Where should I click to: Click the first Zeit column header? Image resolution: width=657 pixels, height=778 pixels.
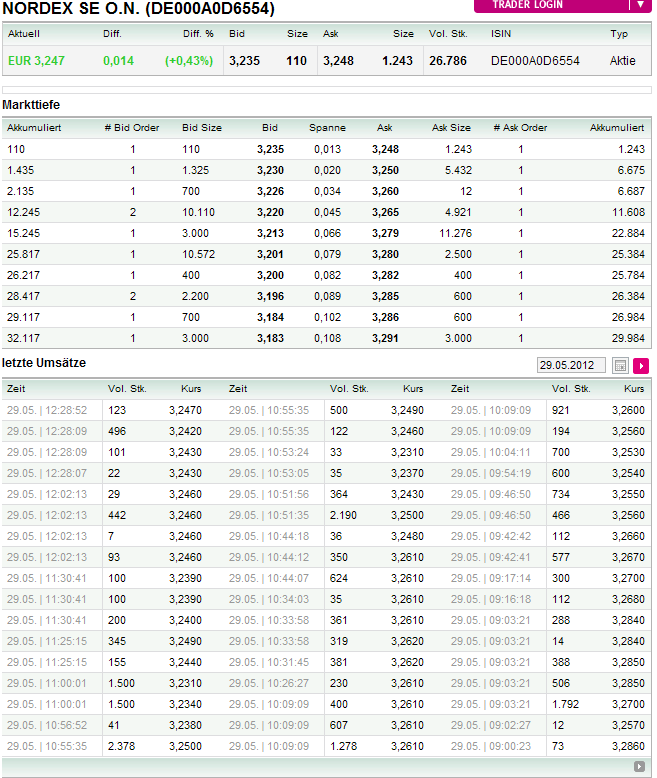point(17,388)
